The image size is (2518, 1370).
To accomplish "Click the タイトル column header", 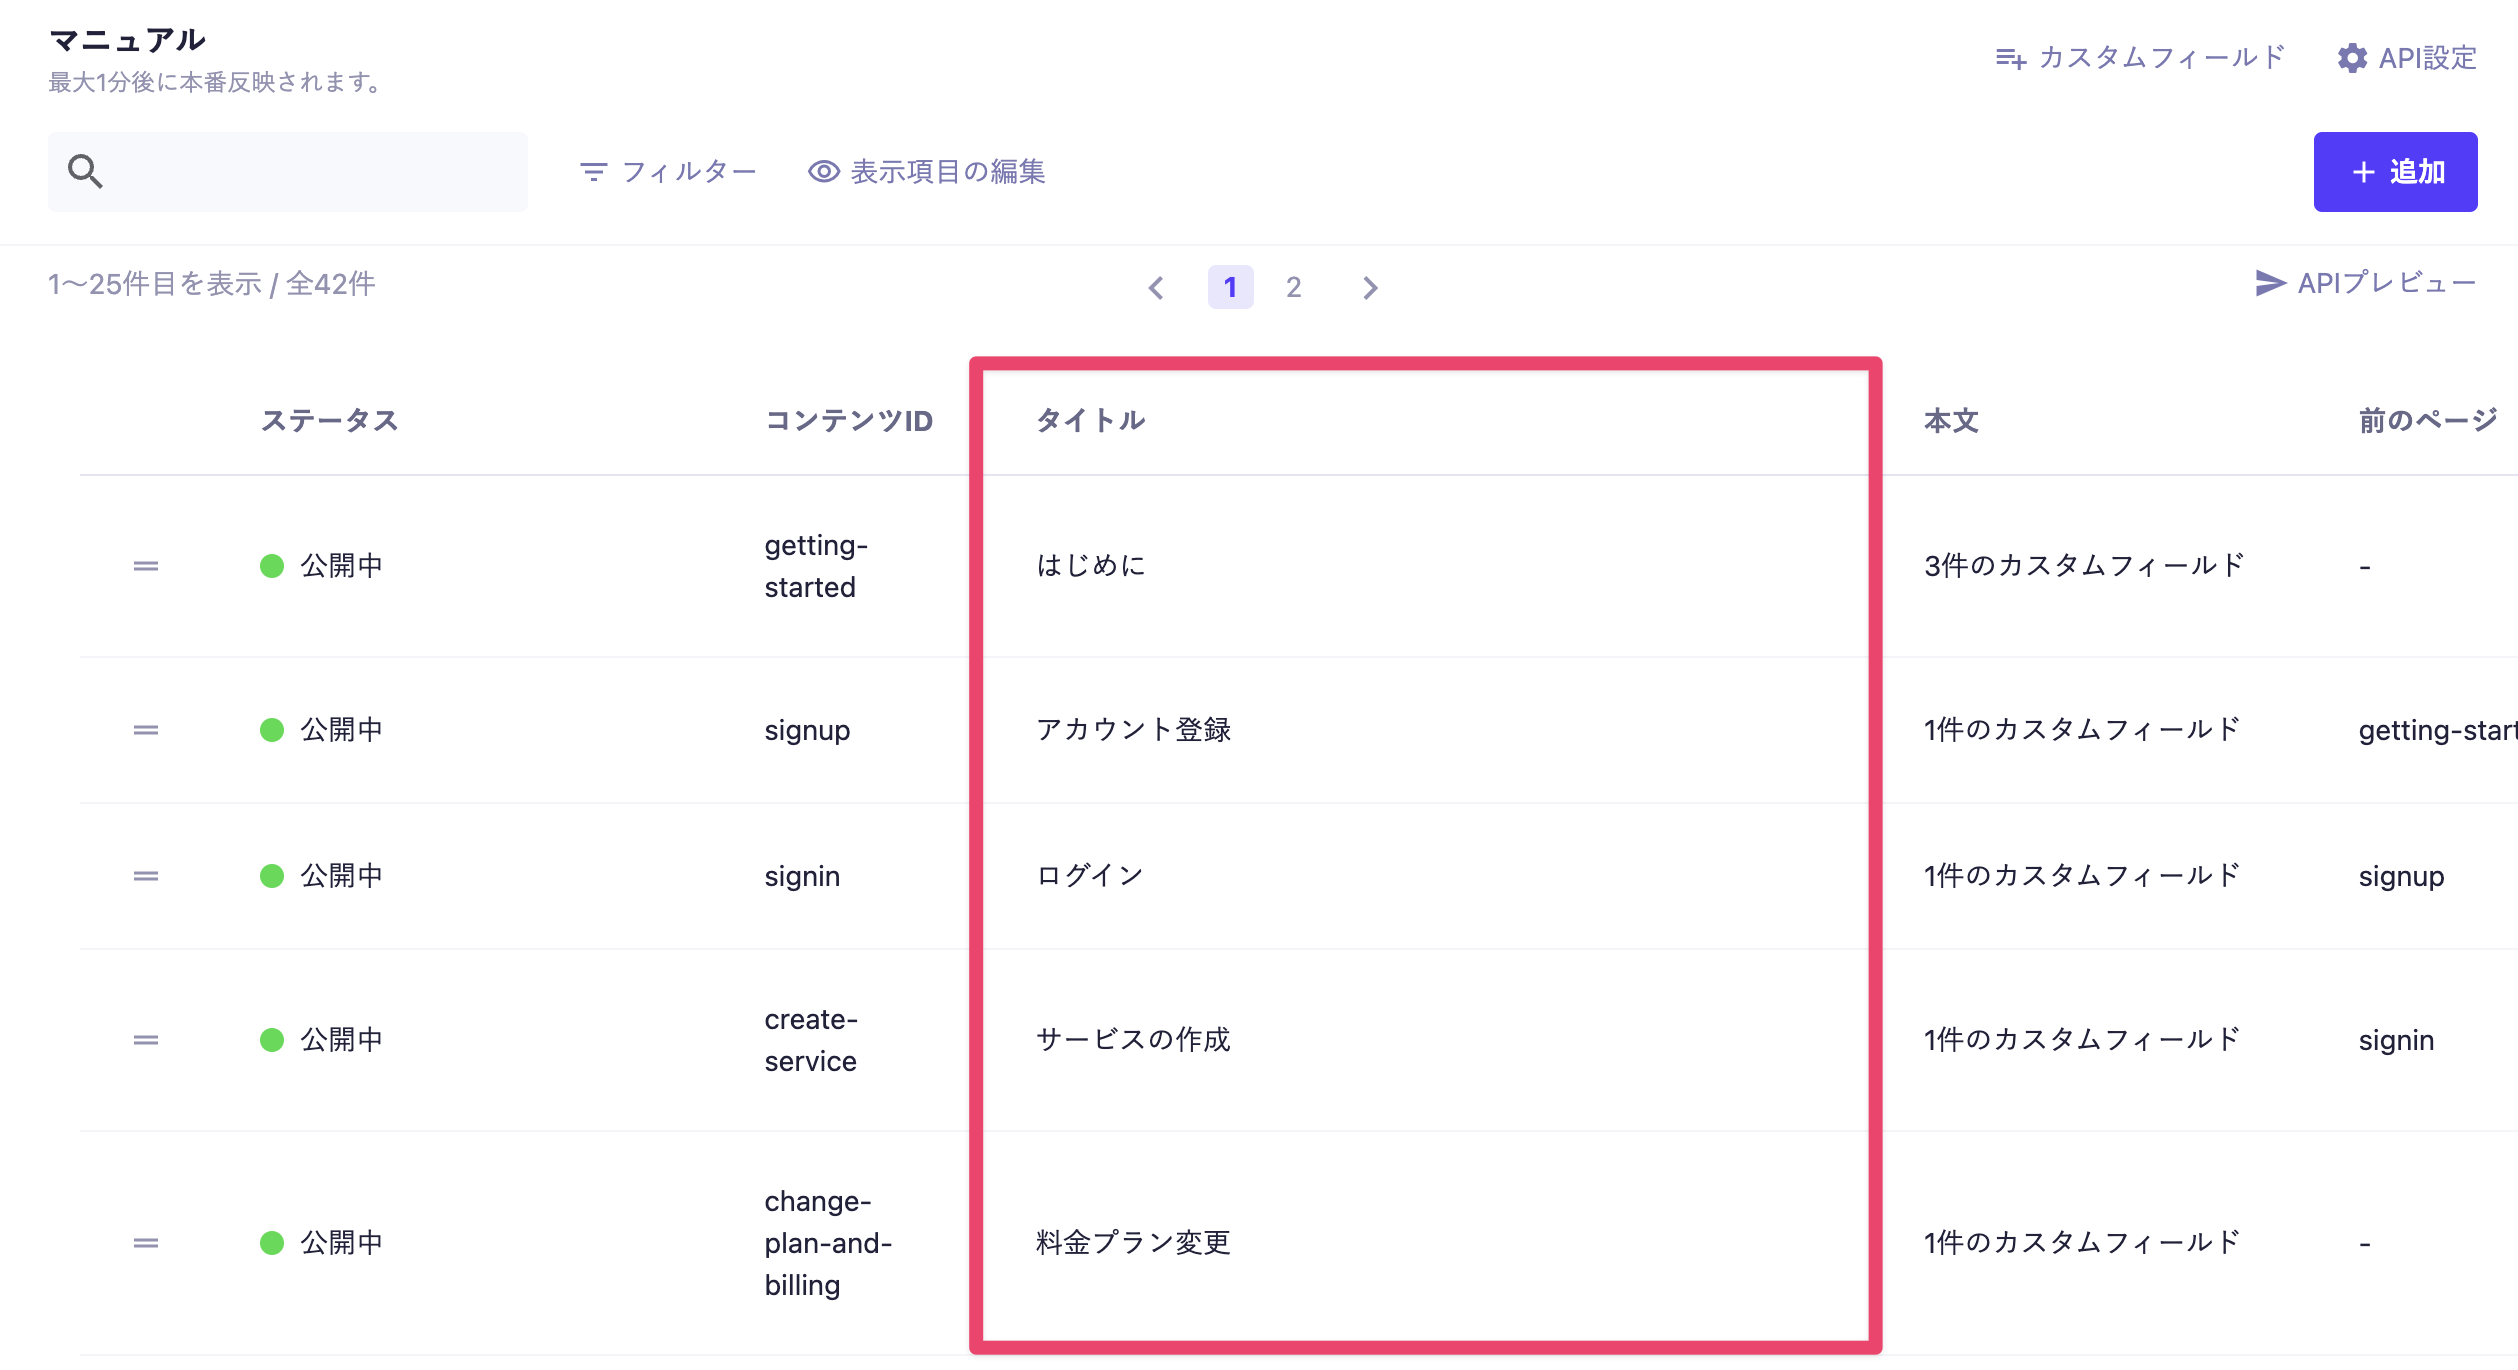I will coord(1090,420).
